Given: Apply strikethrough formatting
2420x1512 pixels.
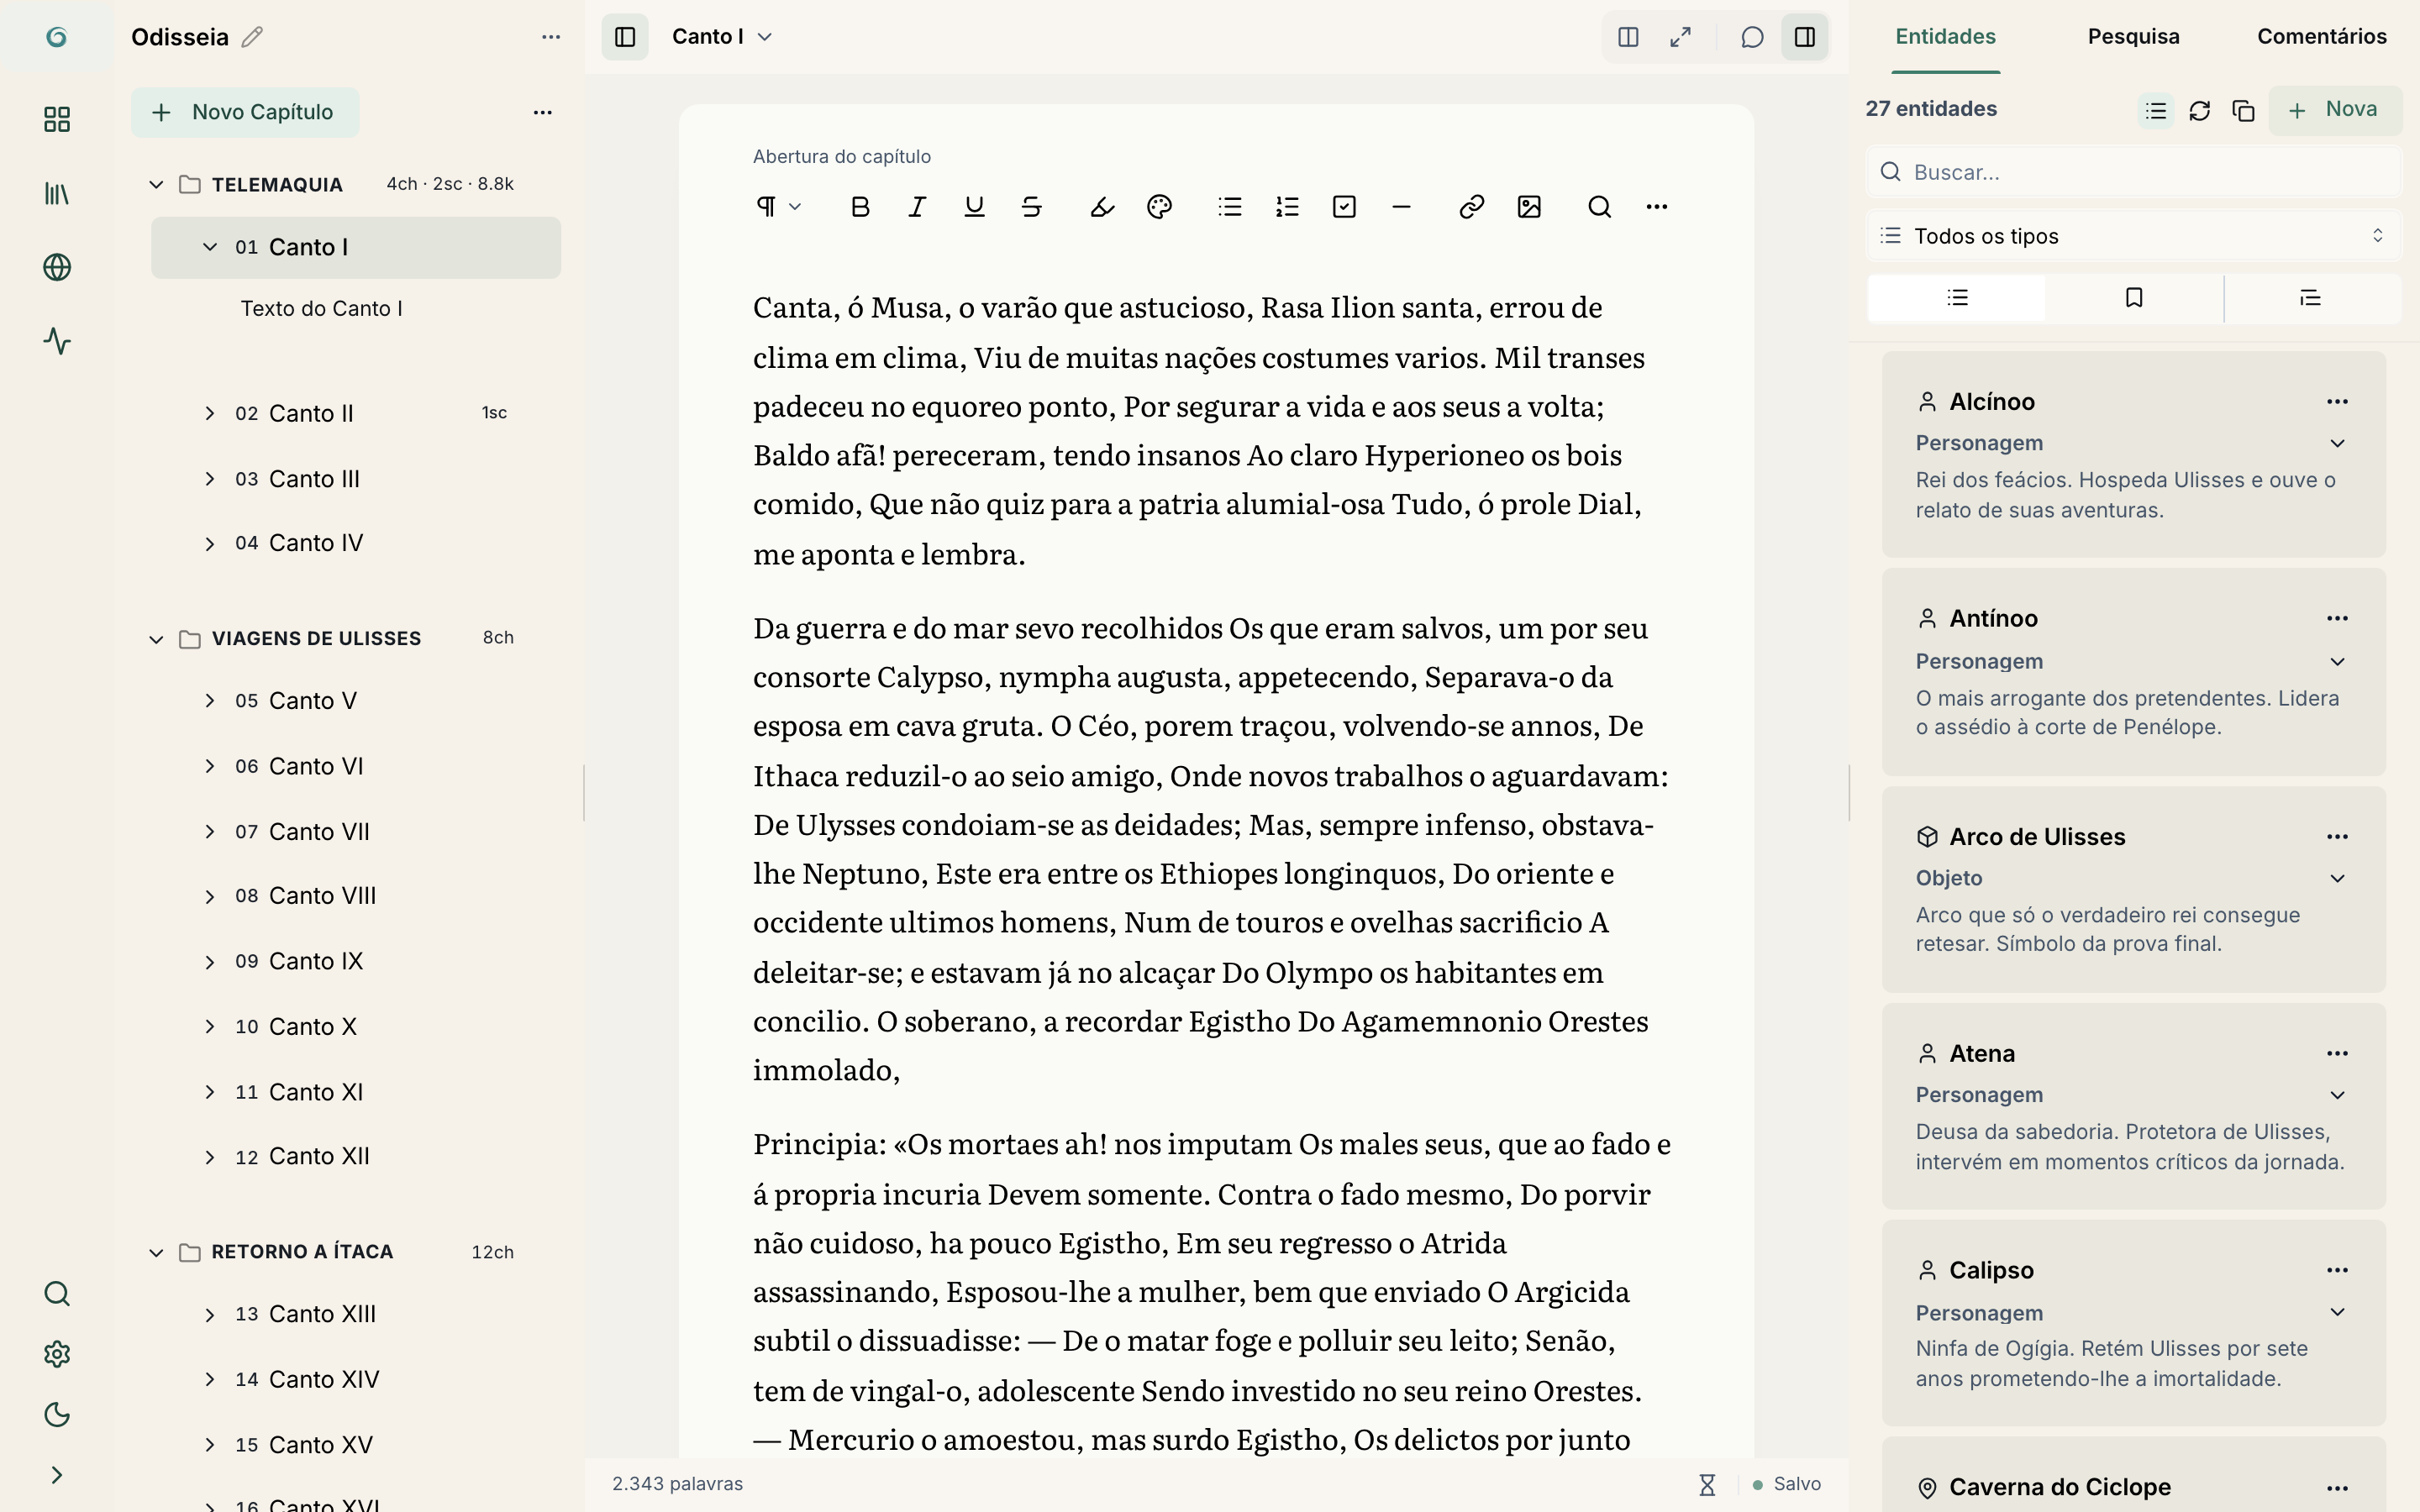Looking at the screenshot, I should point(1031,207).
